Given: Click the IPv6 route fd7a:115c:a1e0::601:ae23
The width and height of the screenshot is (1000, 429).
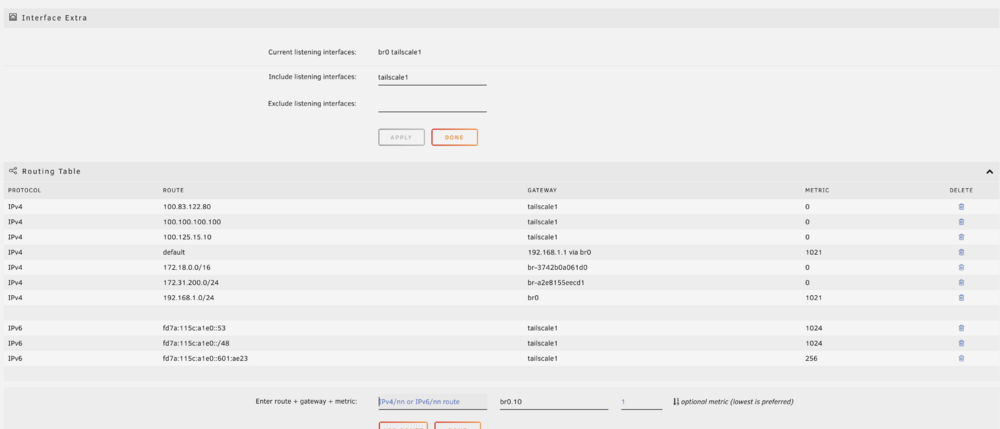Looking at the screenshot, I should [x=205, y=358].
